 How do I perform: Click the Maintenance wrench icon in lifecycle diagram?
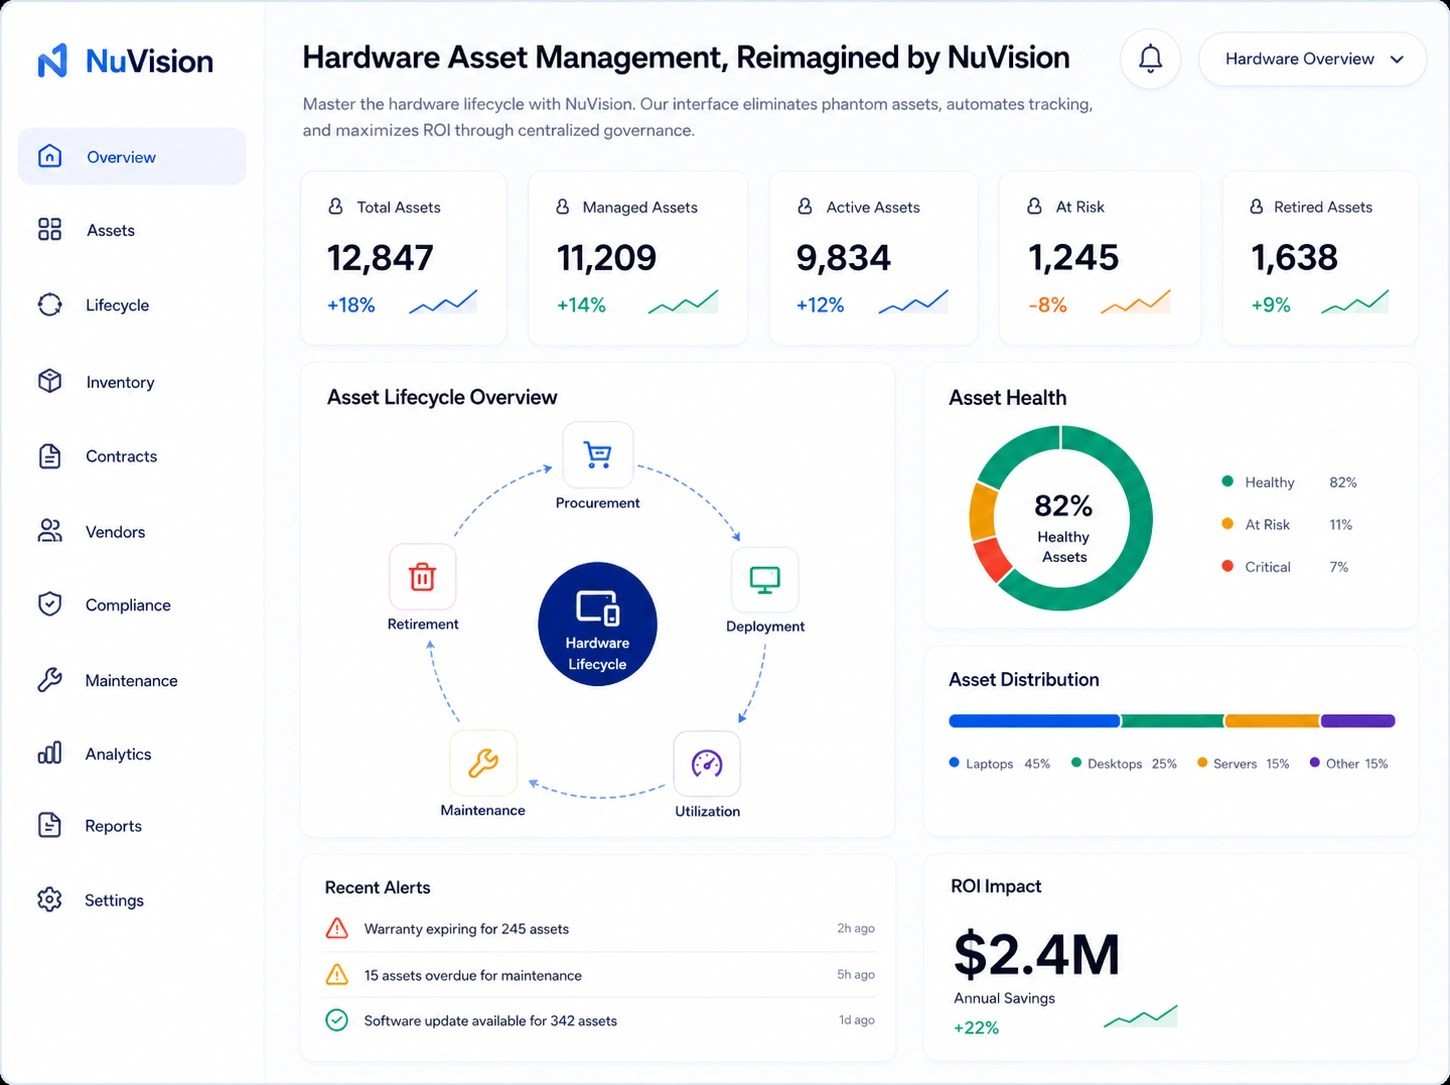point(483,763)
